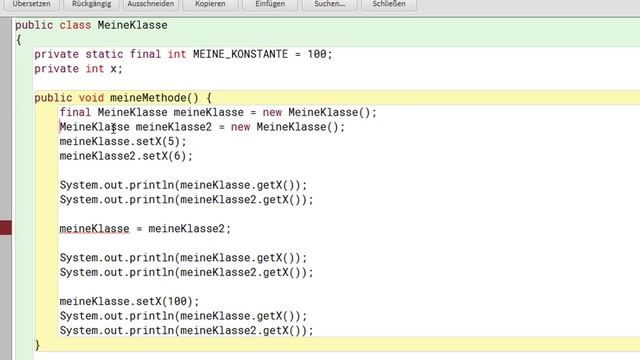Click the Einfügen paste button
640x360 pixels.
click(270, 4)
